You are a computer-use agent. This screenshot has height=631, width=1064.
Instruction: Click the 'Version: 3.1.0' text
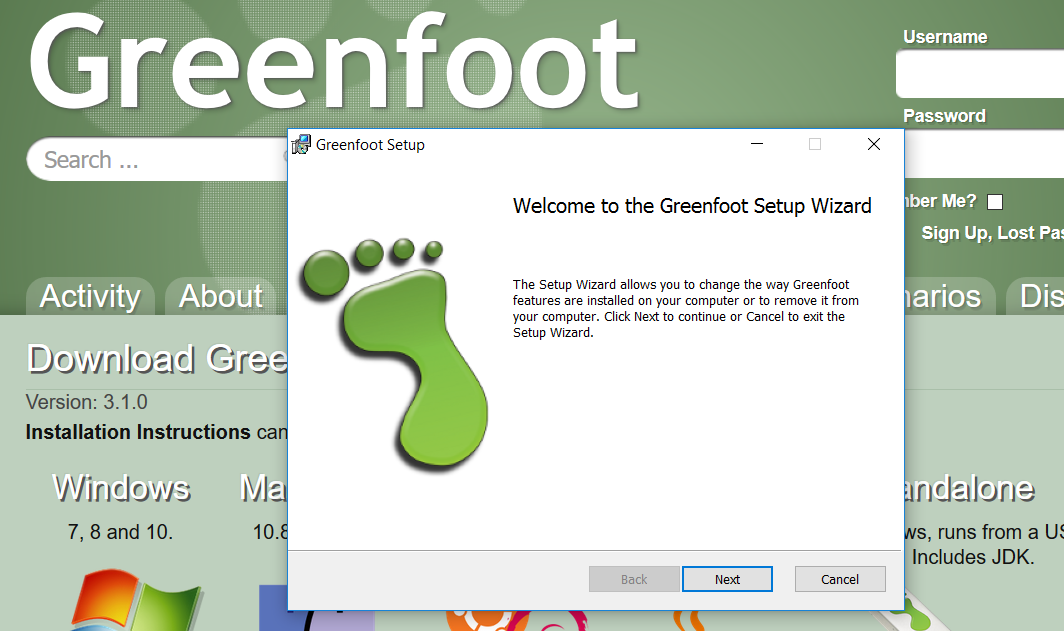tap(87, 402)
